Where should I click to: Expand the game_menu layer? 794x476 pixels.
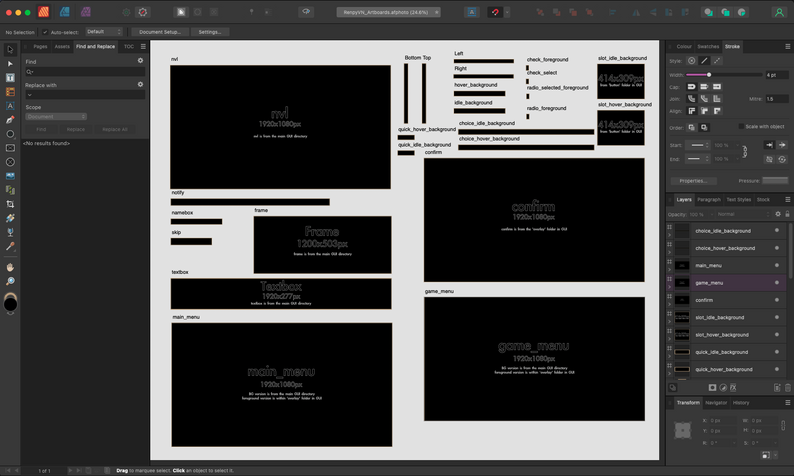coord(669,287)
